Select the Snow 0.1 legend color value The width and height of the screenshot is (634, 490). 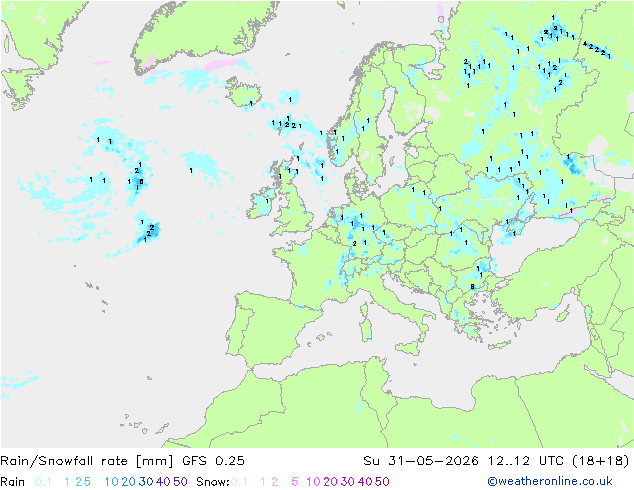pos(239,482)
